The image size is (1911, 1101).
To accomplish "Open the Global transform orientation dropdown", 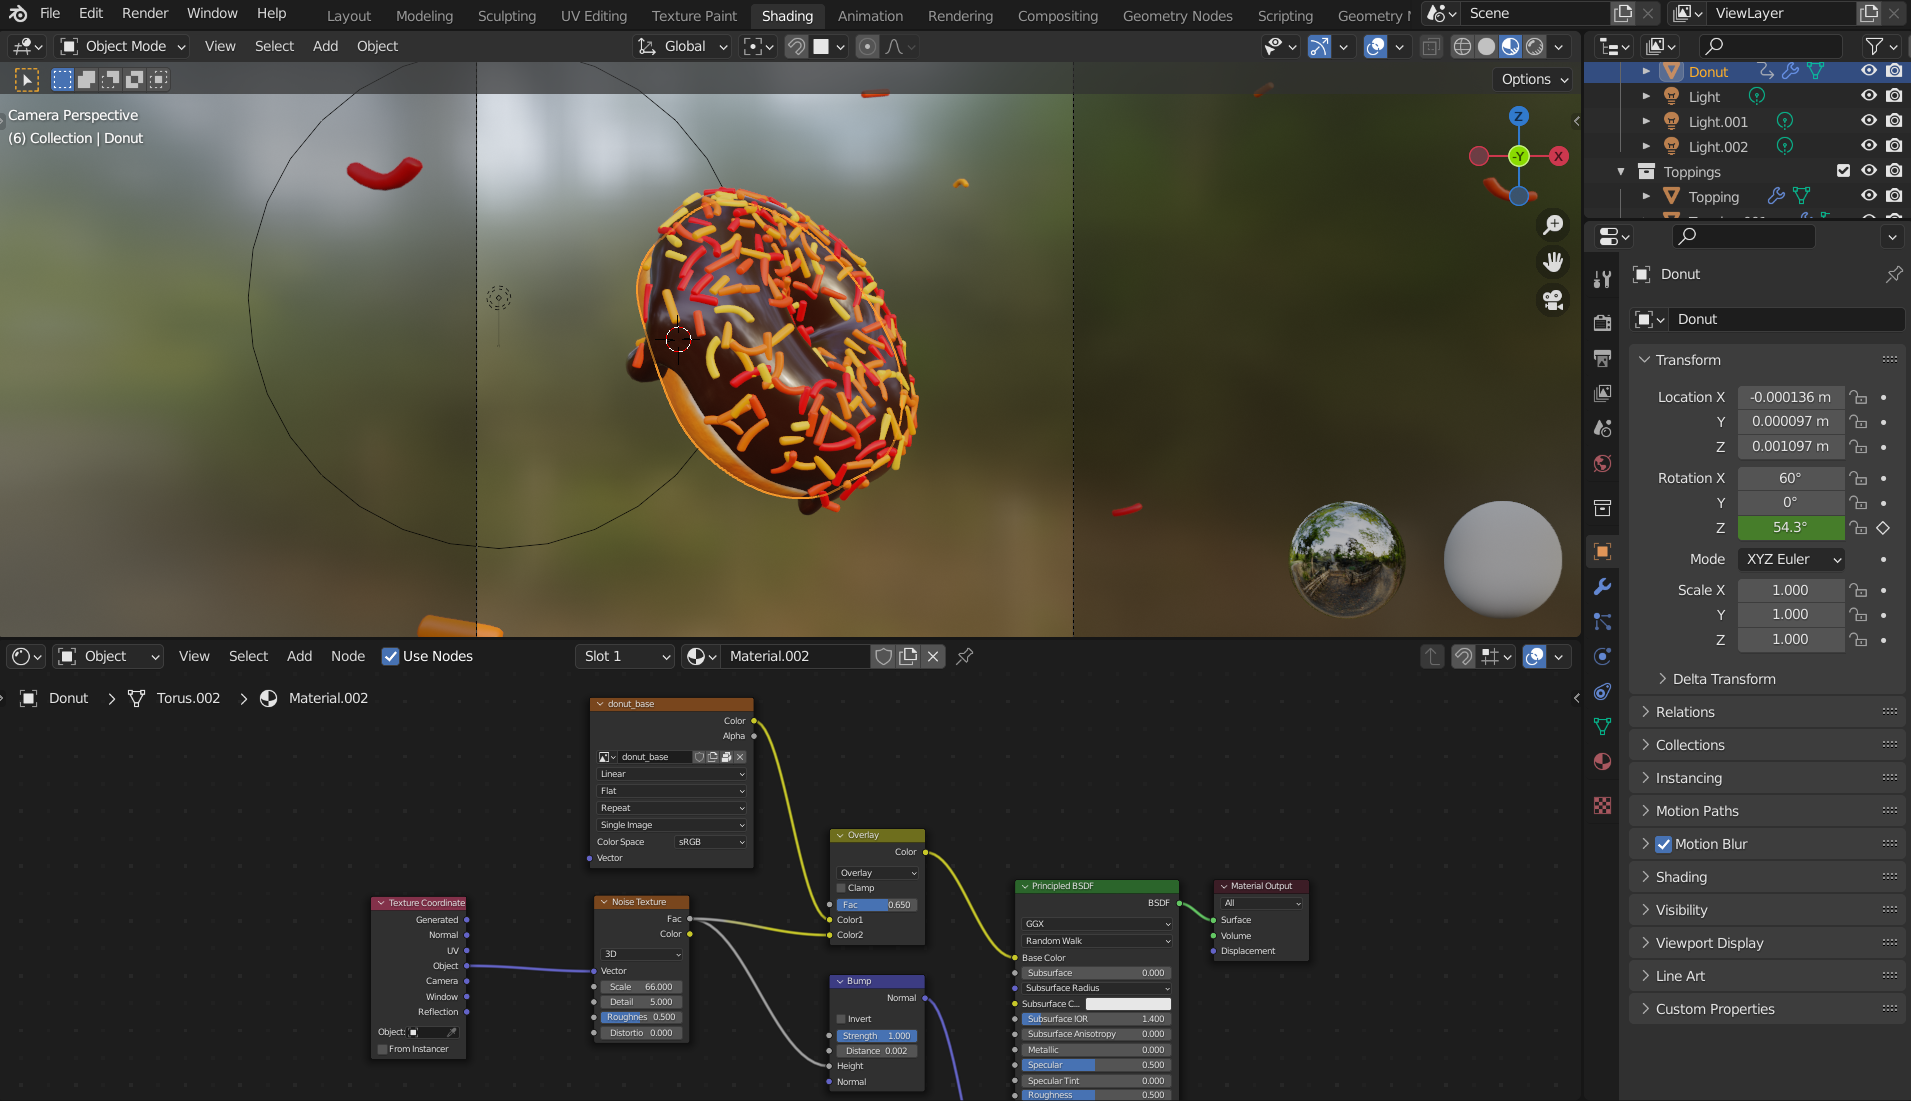I will point(683,46).
